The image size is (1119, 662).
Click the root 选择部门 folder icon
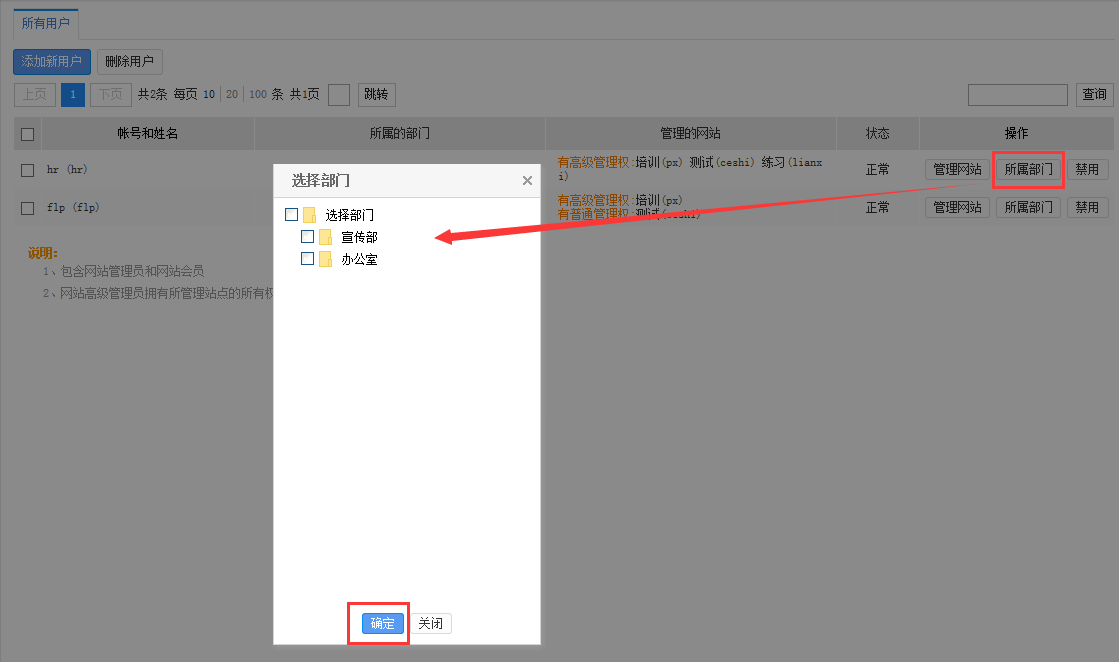point(309,215)
